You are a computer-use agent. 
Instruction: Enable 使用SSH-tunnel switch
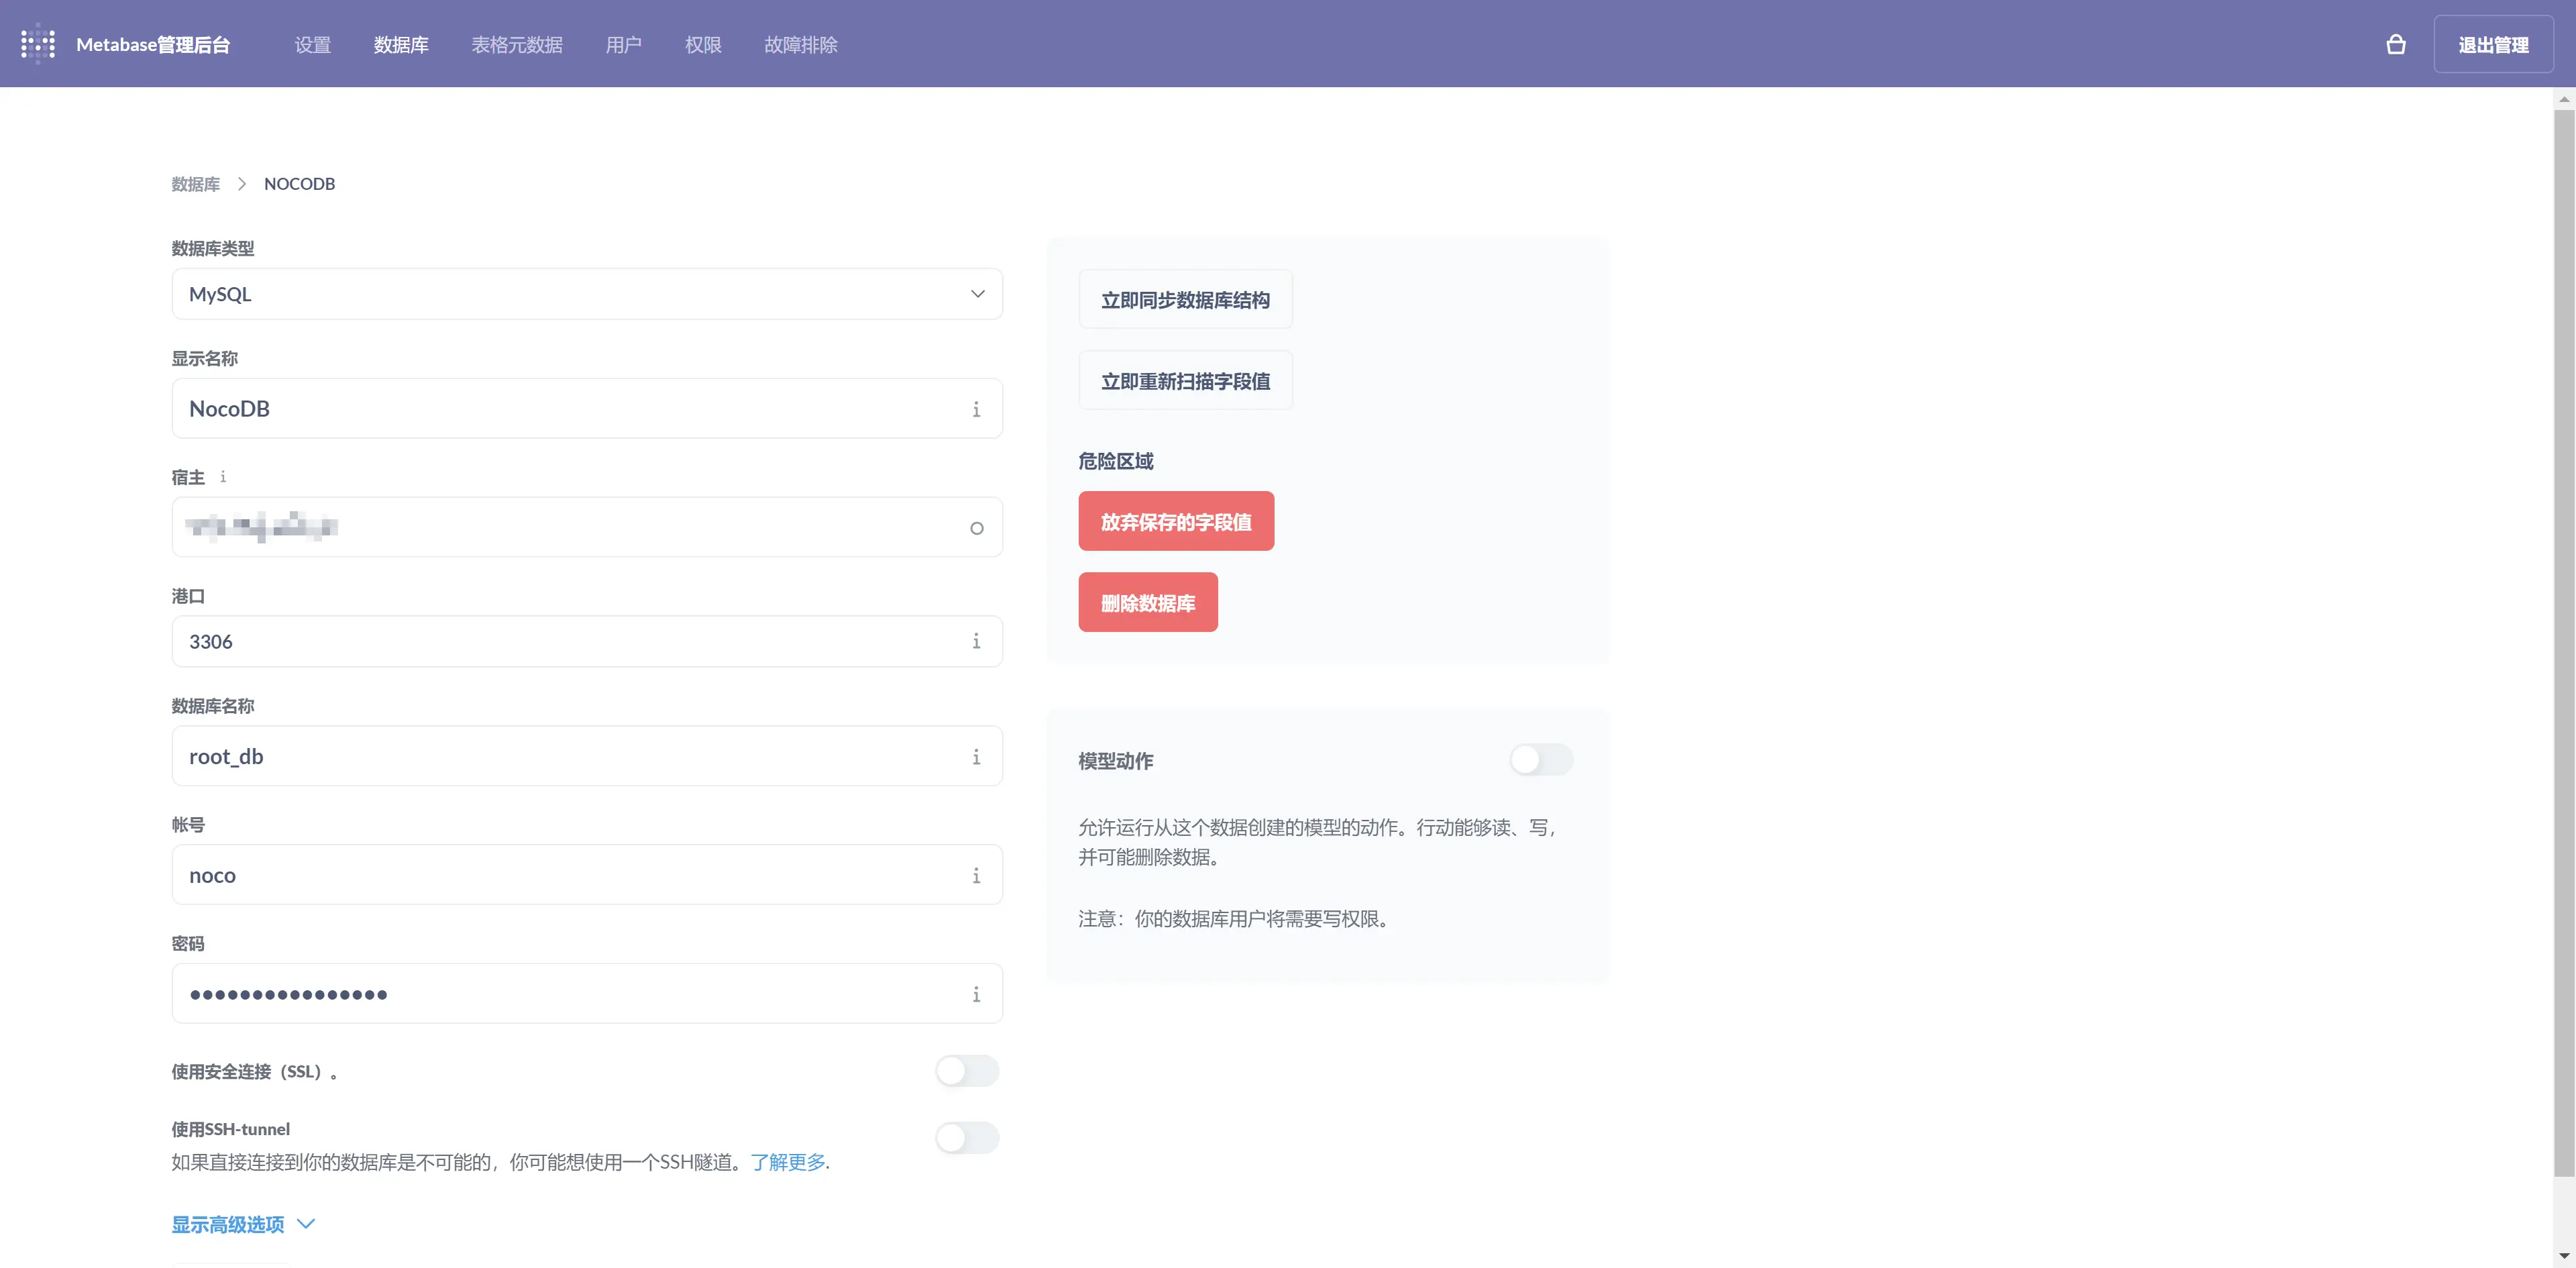967,1138
